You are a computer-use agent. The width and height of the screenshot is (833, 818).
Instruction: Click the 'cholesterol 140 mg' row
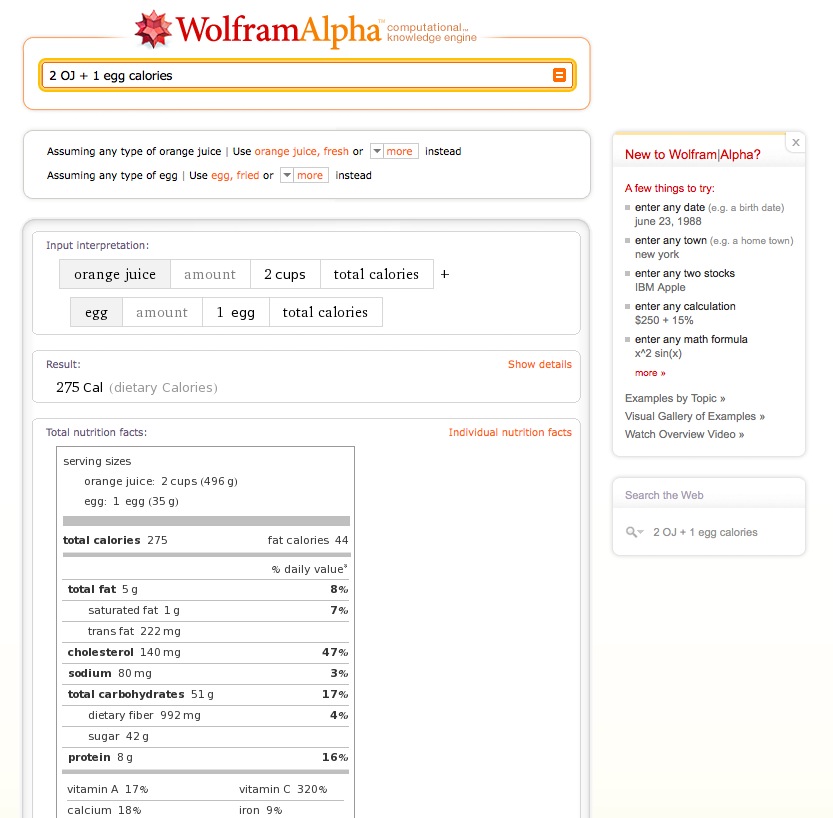point(206,652)
